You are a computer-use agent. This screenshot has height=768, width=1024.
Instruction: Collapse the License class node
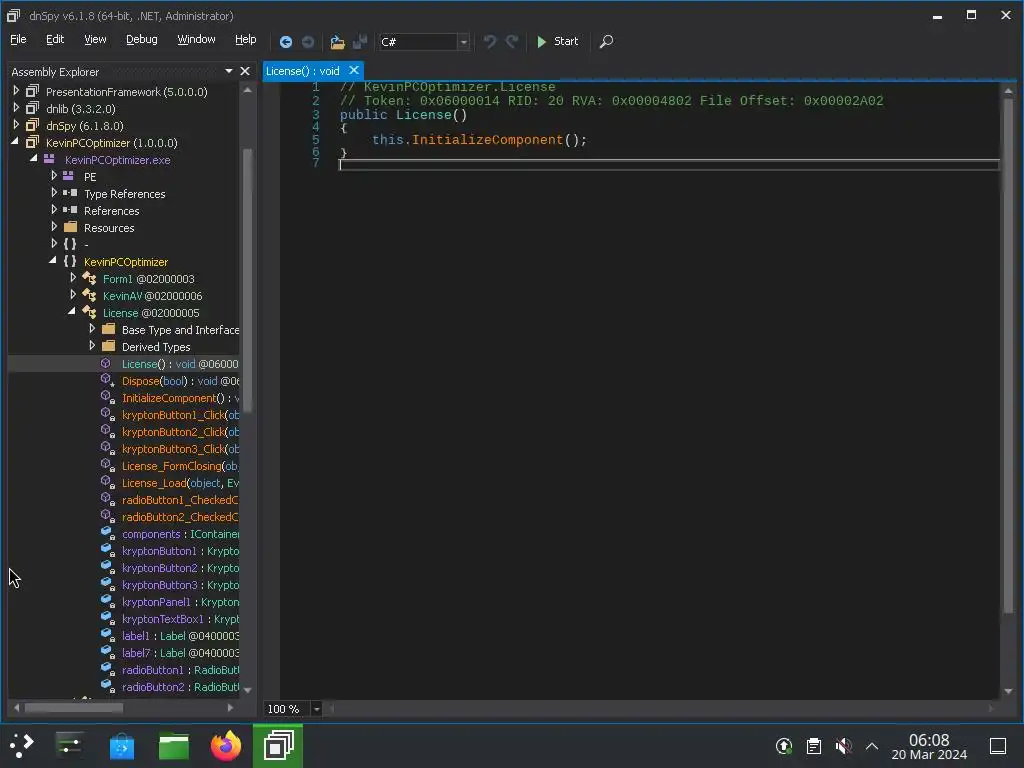tap(72, 312)
